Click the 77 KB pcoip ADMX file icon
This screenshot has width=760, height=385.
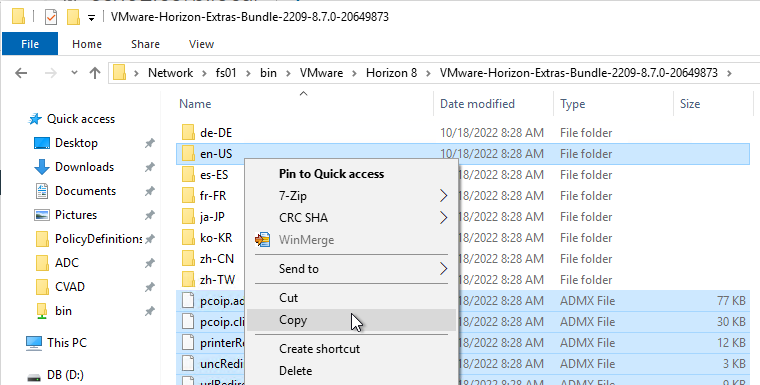188,301
